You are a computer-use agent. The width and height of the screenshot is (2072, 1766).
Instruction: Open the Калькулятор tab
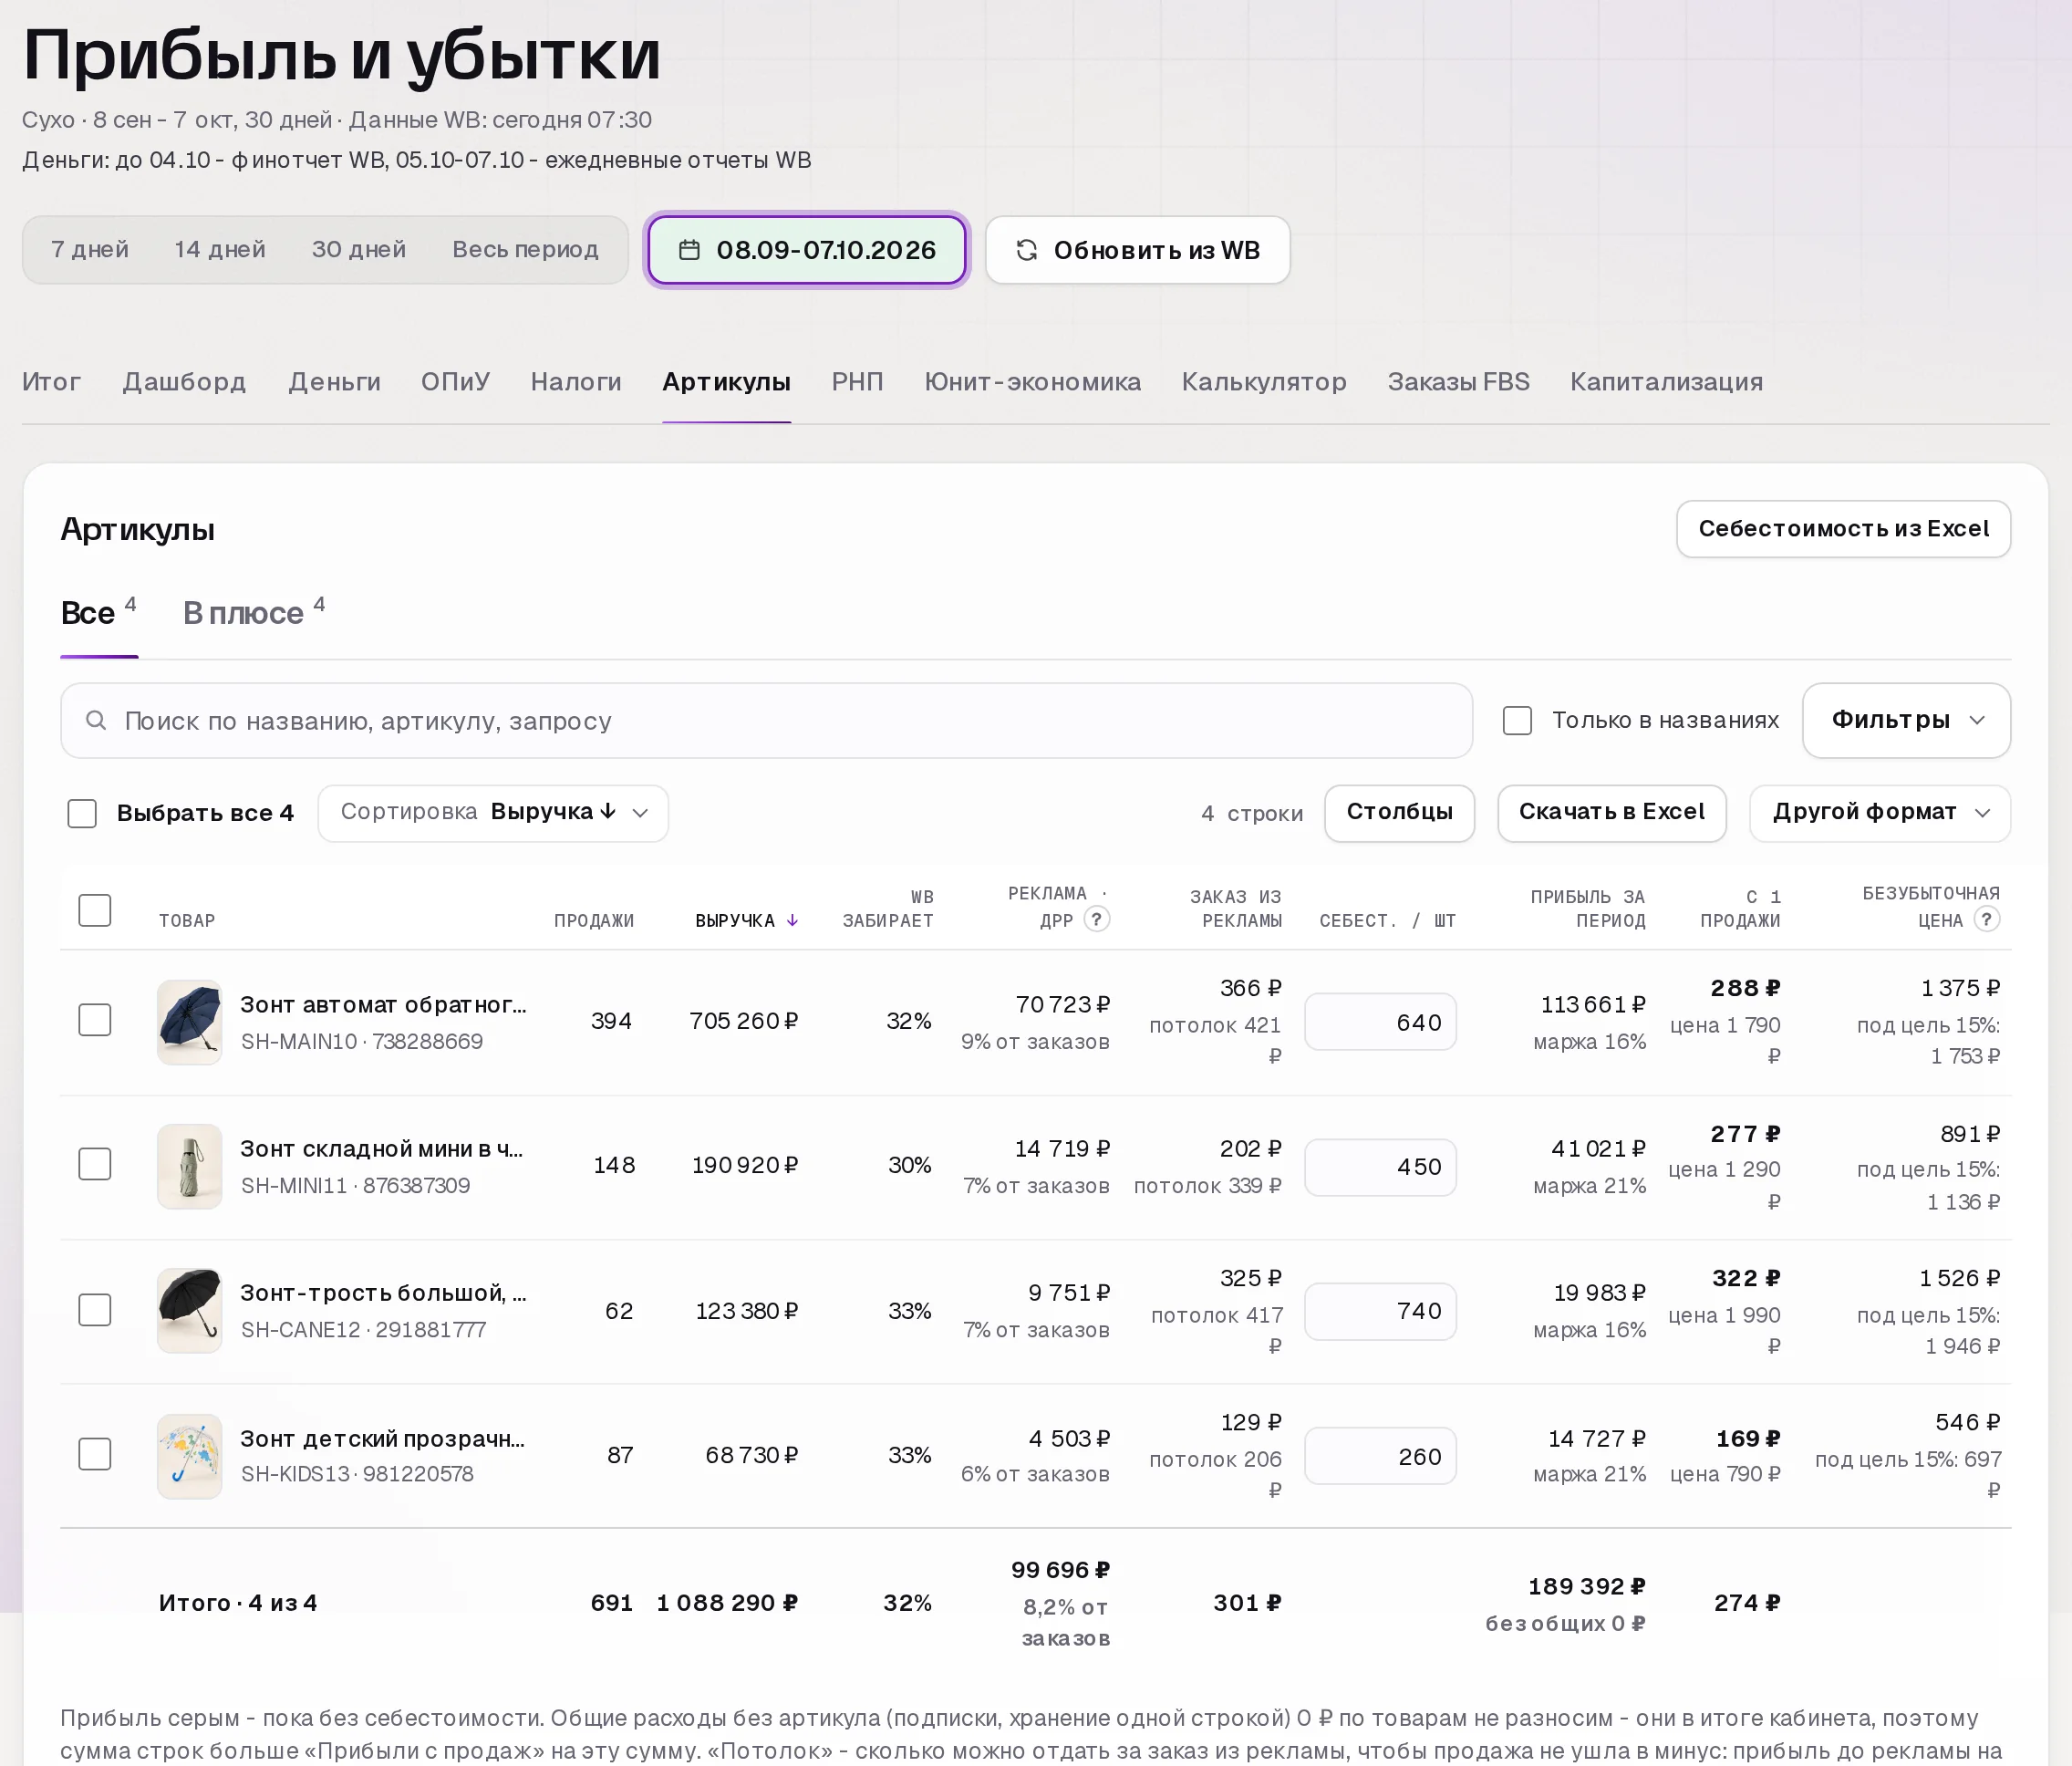click(1264, 381)
